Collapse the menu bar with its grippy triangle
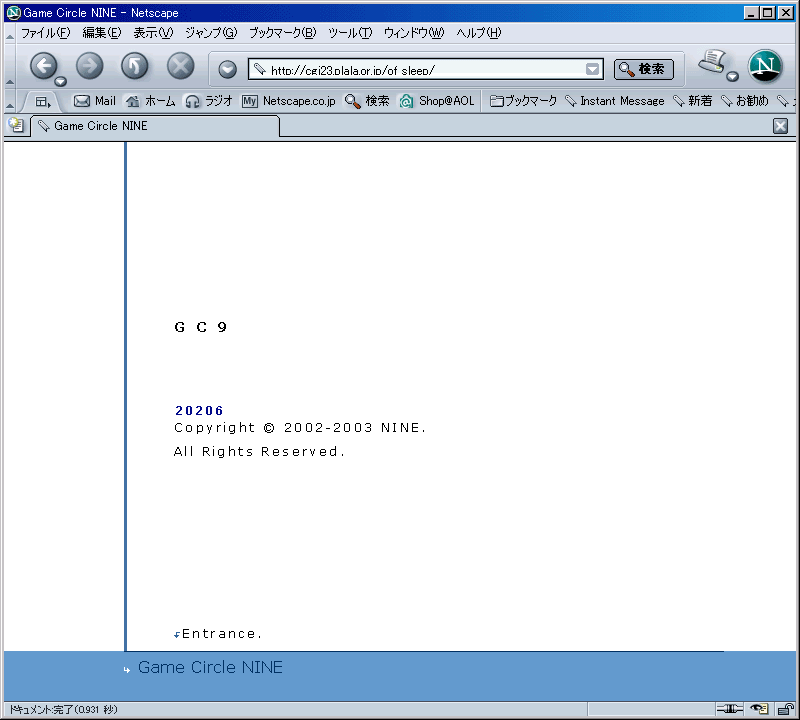The height and width of the screenshot is (720, 800). [10, 36]
